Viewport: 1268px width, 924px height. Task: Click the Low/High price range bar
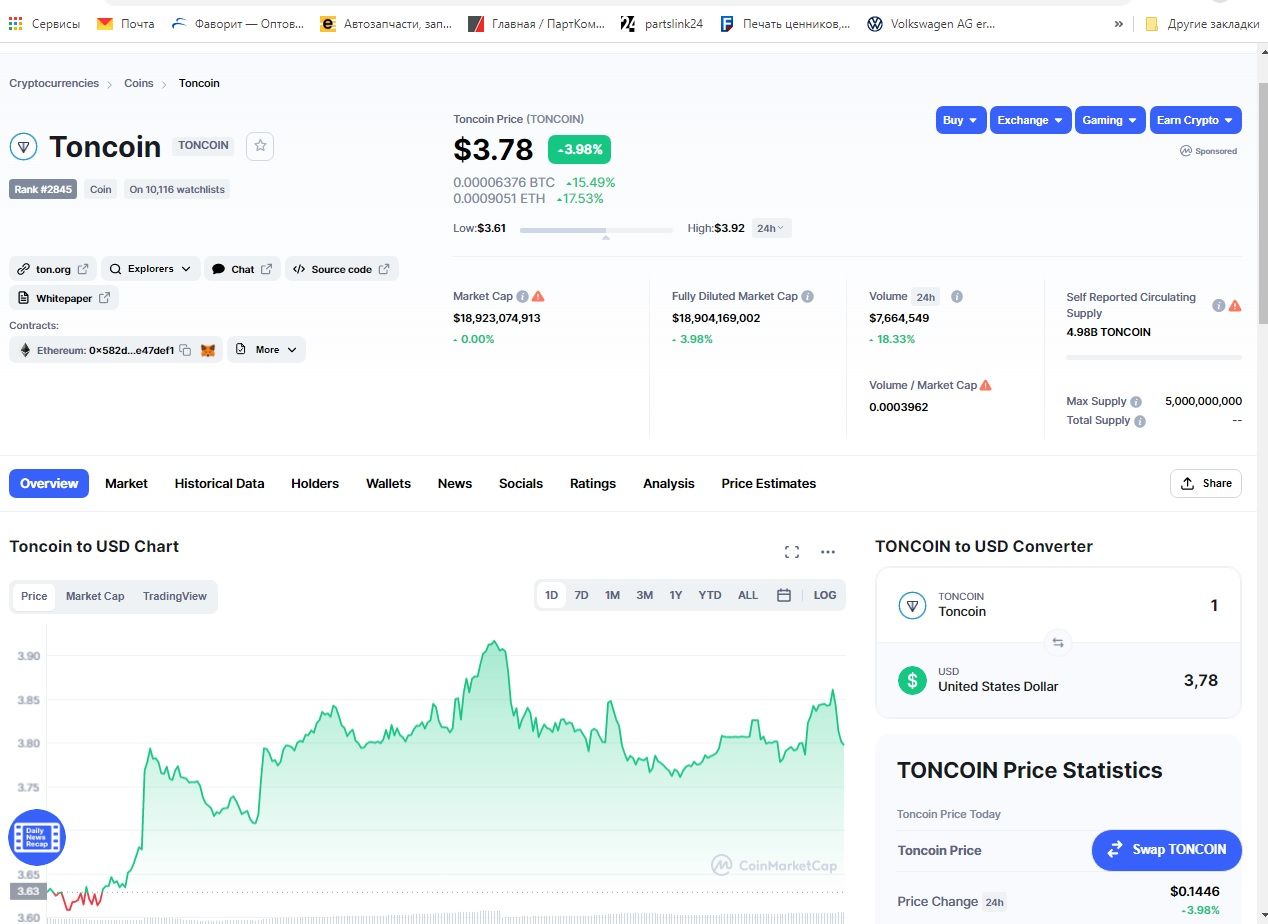(x=596, y=230)
